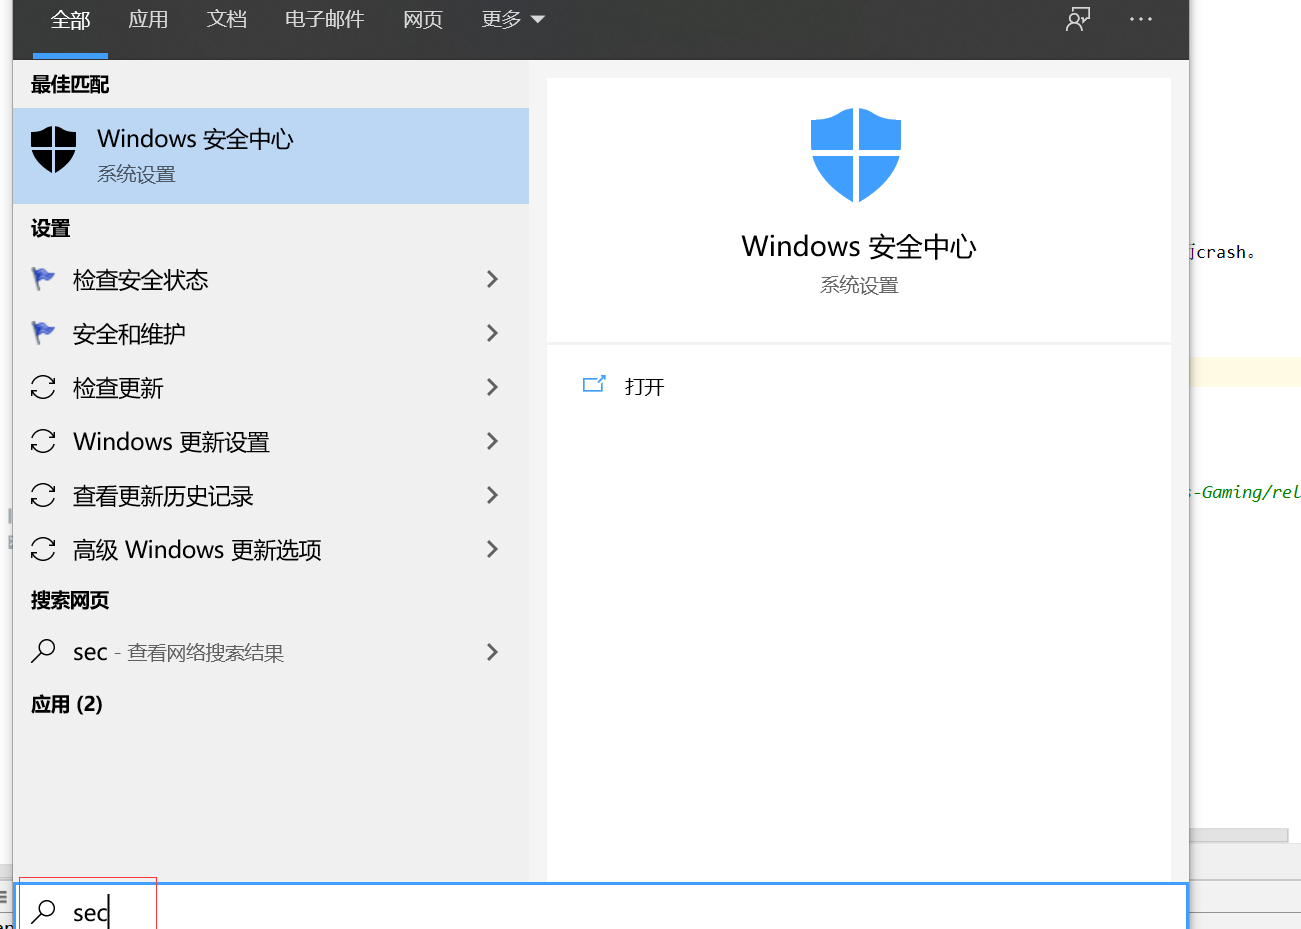Click the refresh icon beside 检查更新
The width and height of the screenshot is (1301, 929).
[x=43, y=387]
